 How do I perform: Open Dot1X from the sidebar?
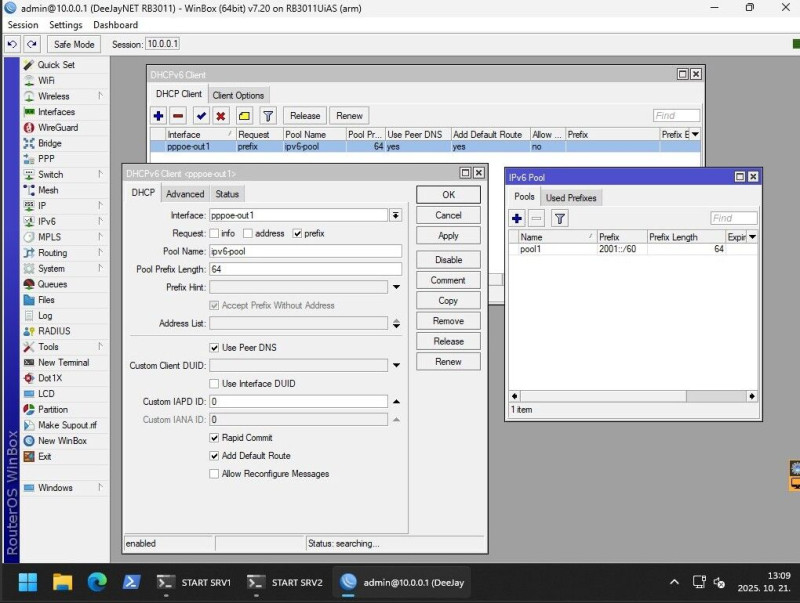coord(50,378)
